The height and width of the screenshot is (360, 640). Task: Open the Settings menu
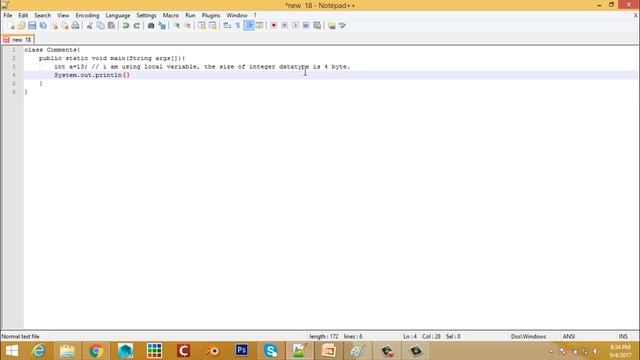pos(146,15)
